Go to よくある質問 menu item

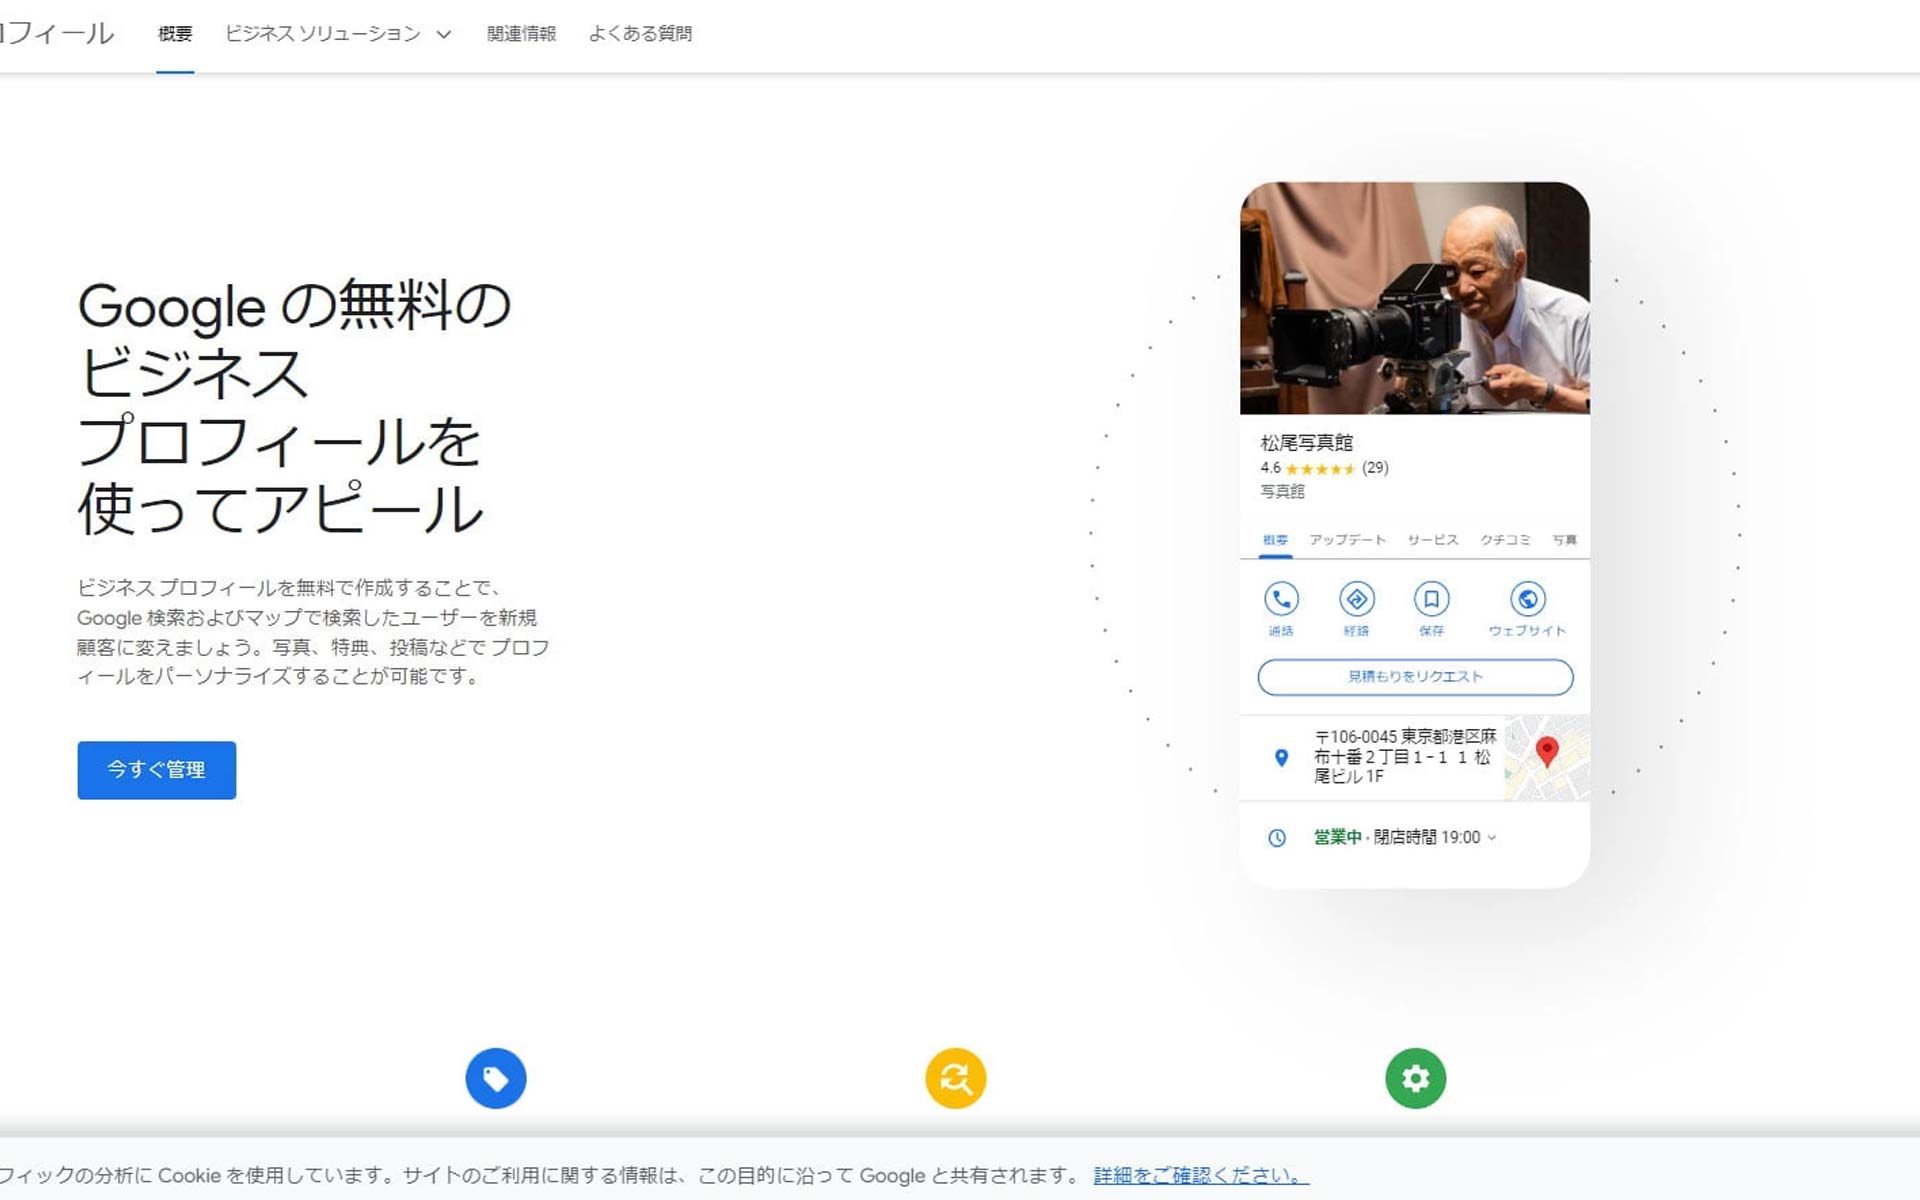coord(640,34)
